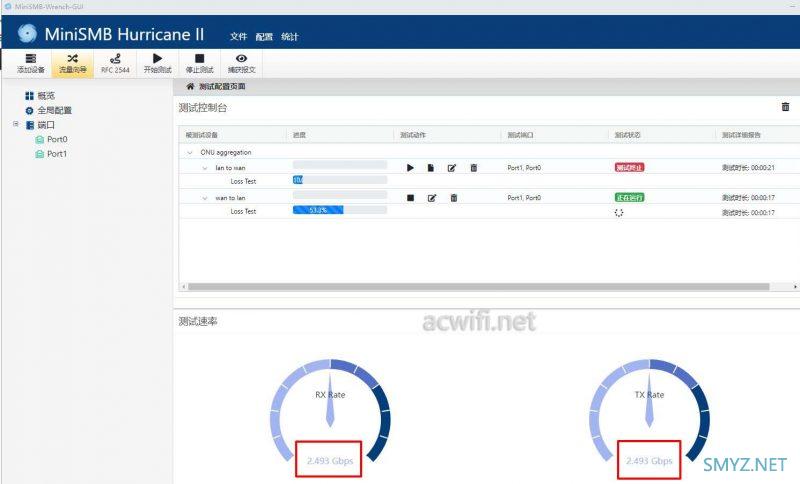This screenshot has height=484, width=800.
Task: Click the TX Rate gauge
Action: 649,411
